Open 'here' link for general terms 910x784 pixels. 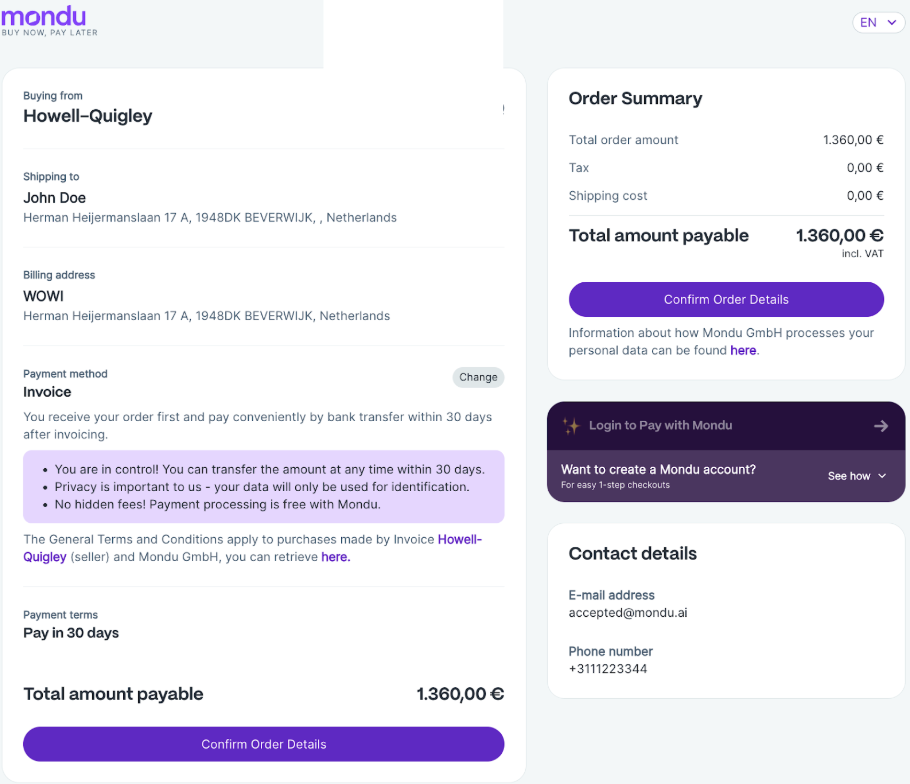[335, 557]
